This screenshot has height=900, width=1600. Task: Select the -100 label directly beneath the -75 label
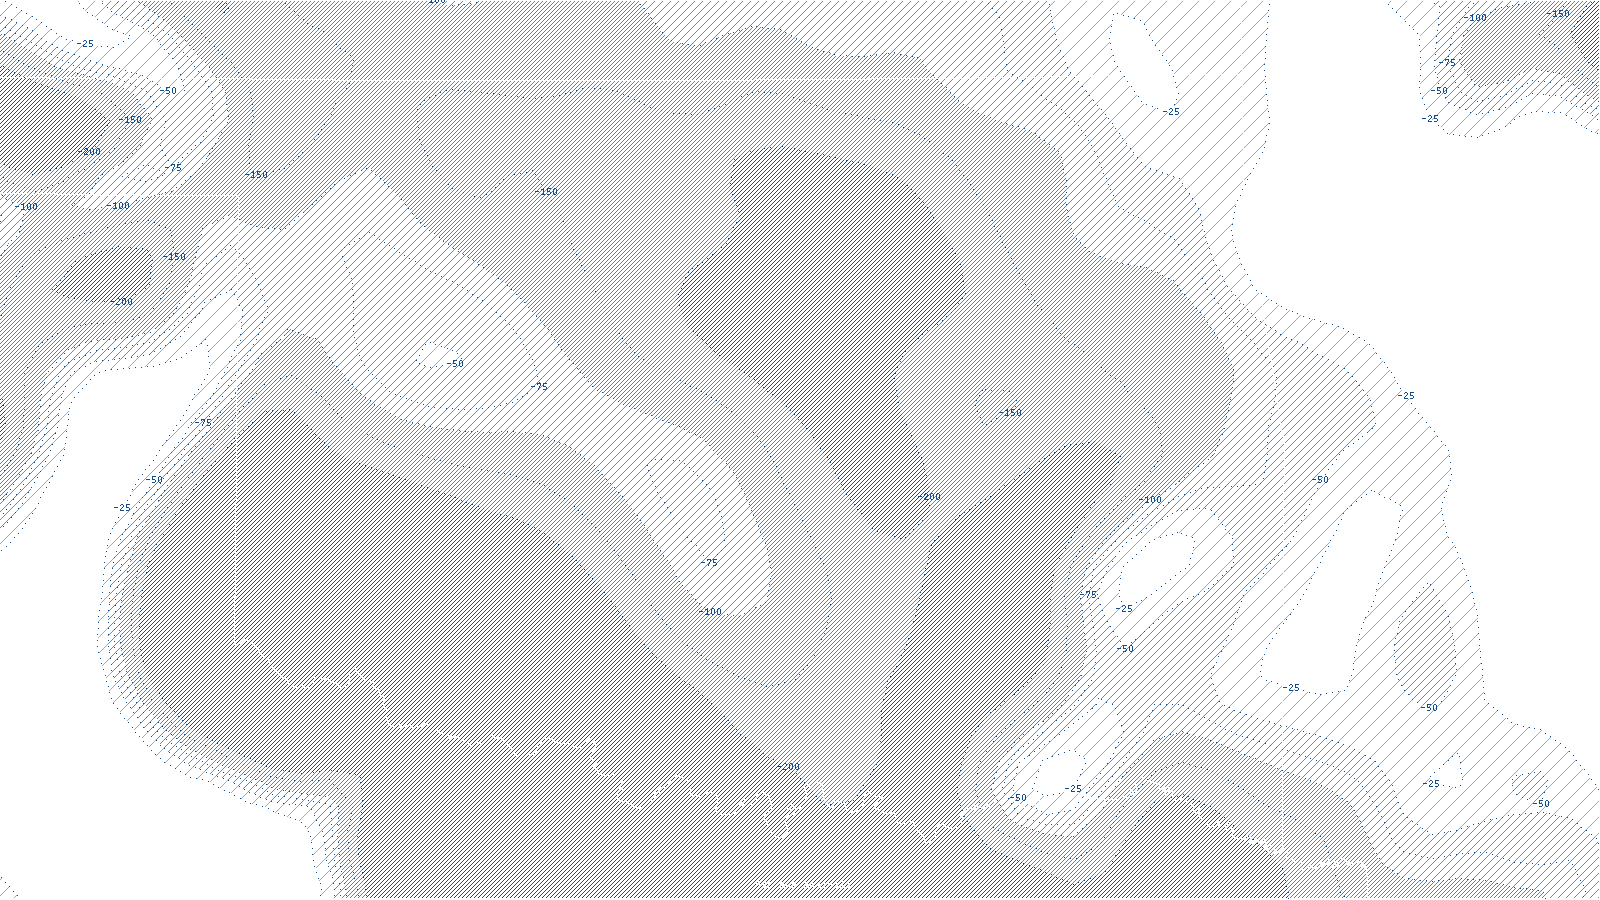click(x=710, y=612)
